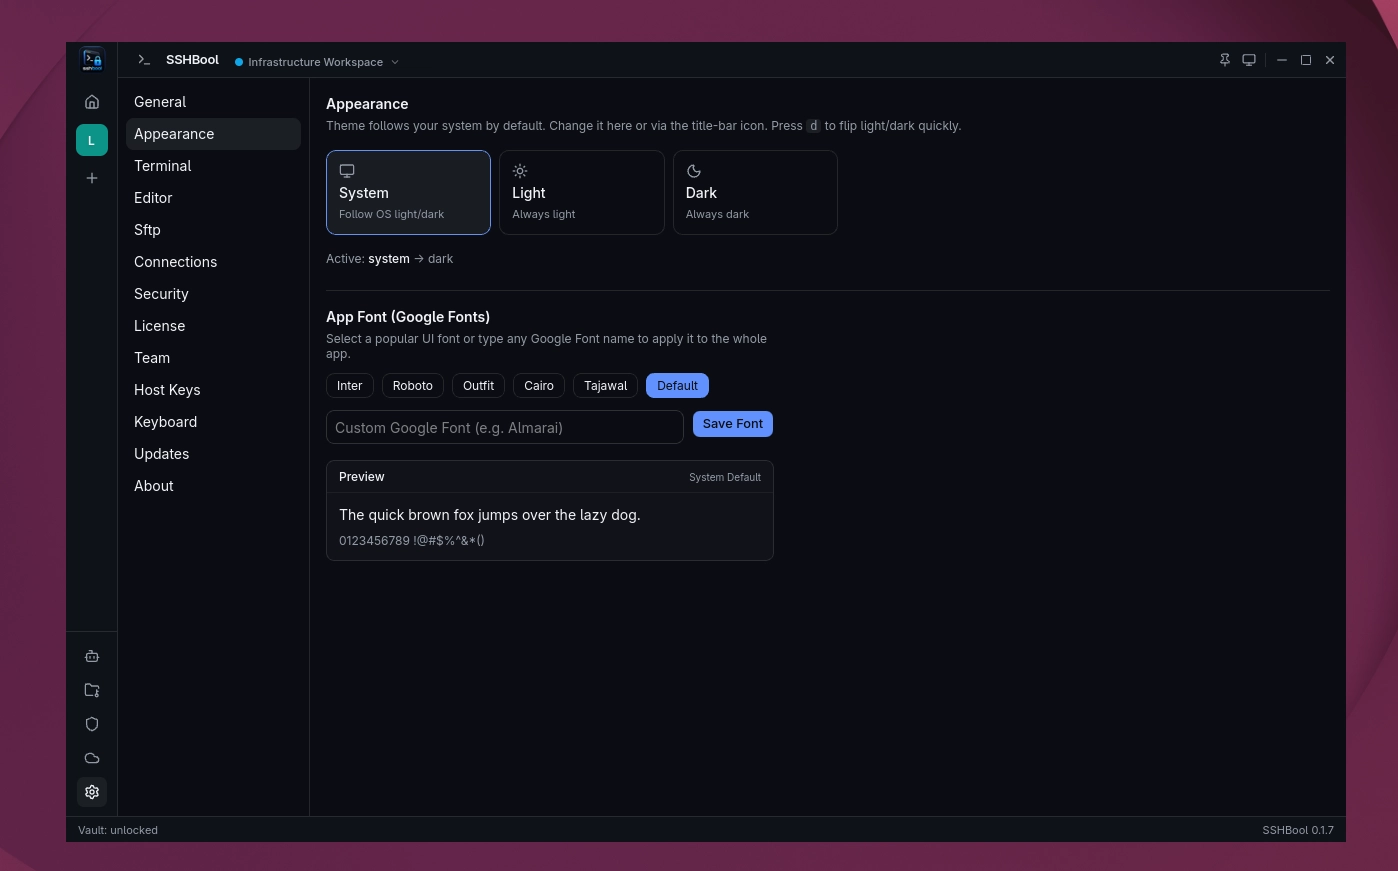
Task: Click the System Default preview label
Action: [x=725, y=477]
